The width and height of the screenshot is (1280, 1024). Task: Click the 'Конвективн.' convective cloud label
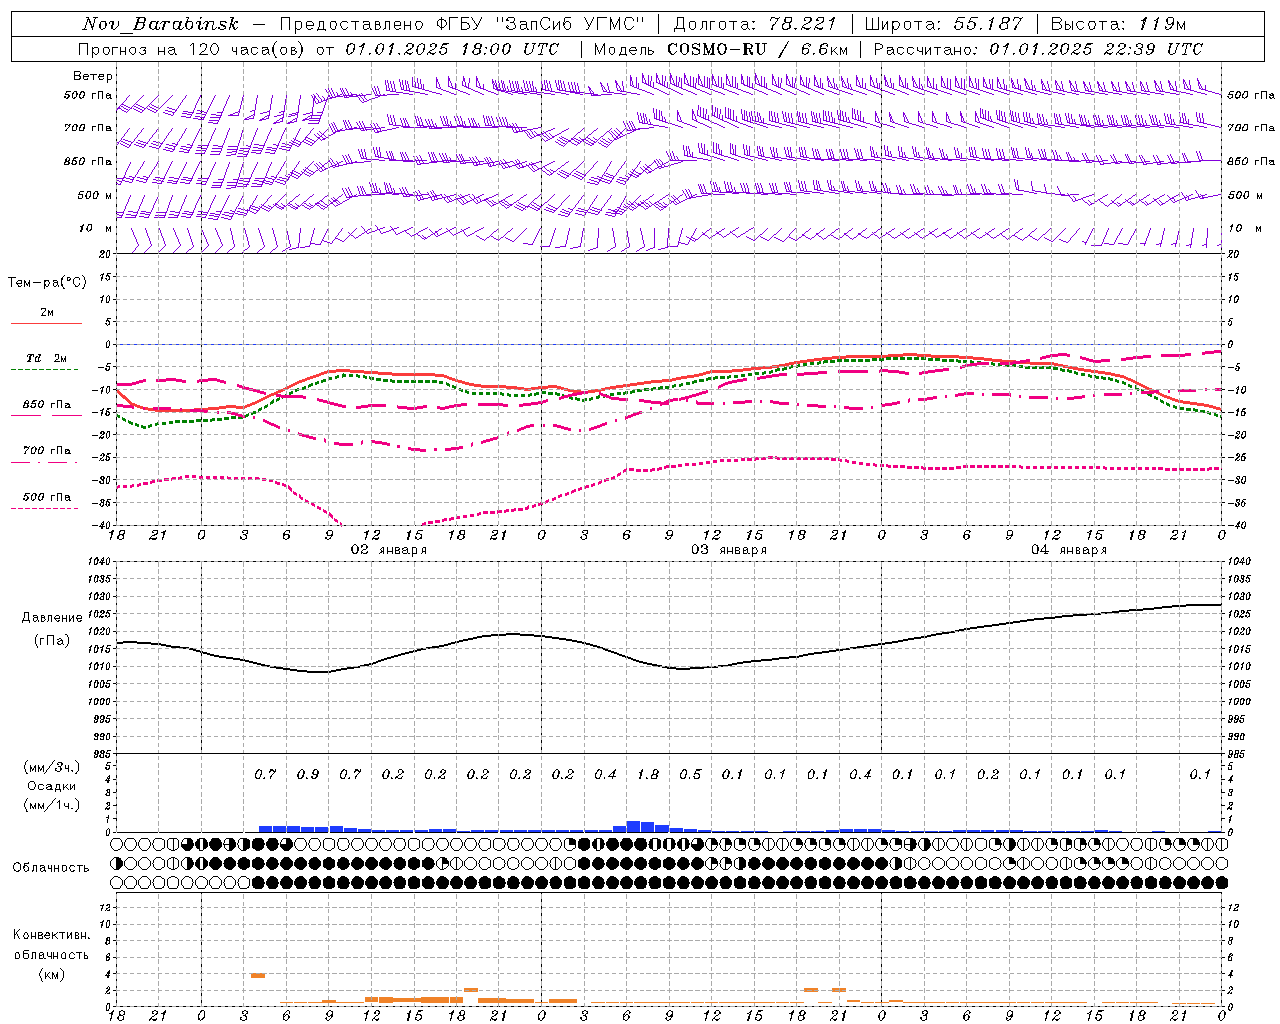click(52, 935)
